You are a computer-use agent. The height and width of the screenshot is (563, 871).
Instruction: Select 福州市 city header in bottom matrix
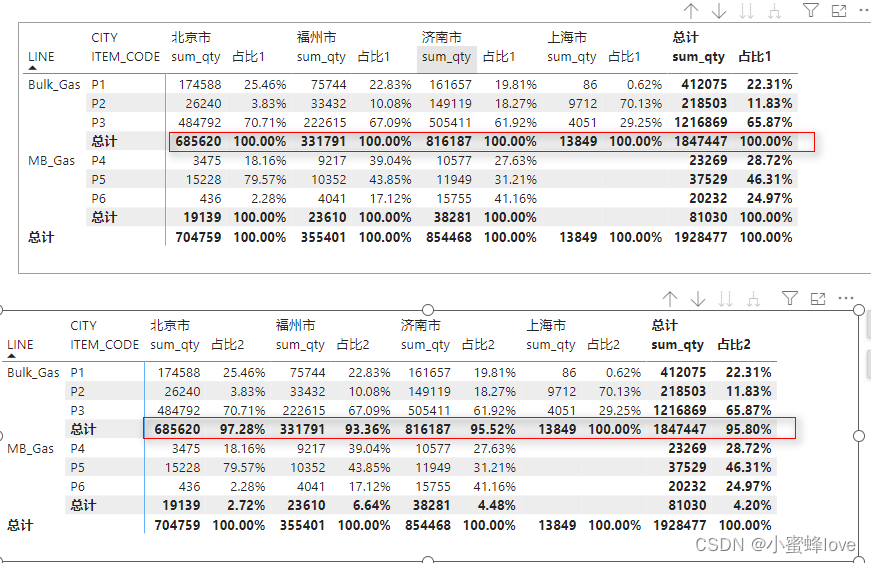click(x=296, y=325)
